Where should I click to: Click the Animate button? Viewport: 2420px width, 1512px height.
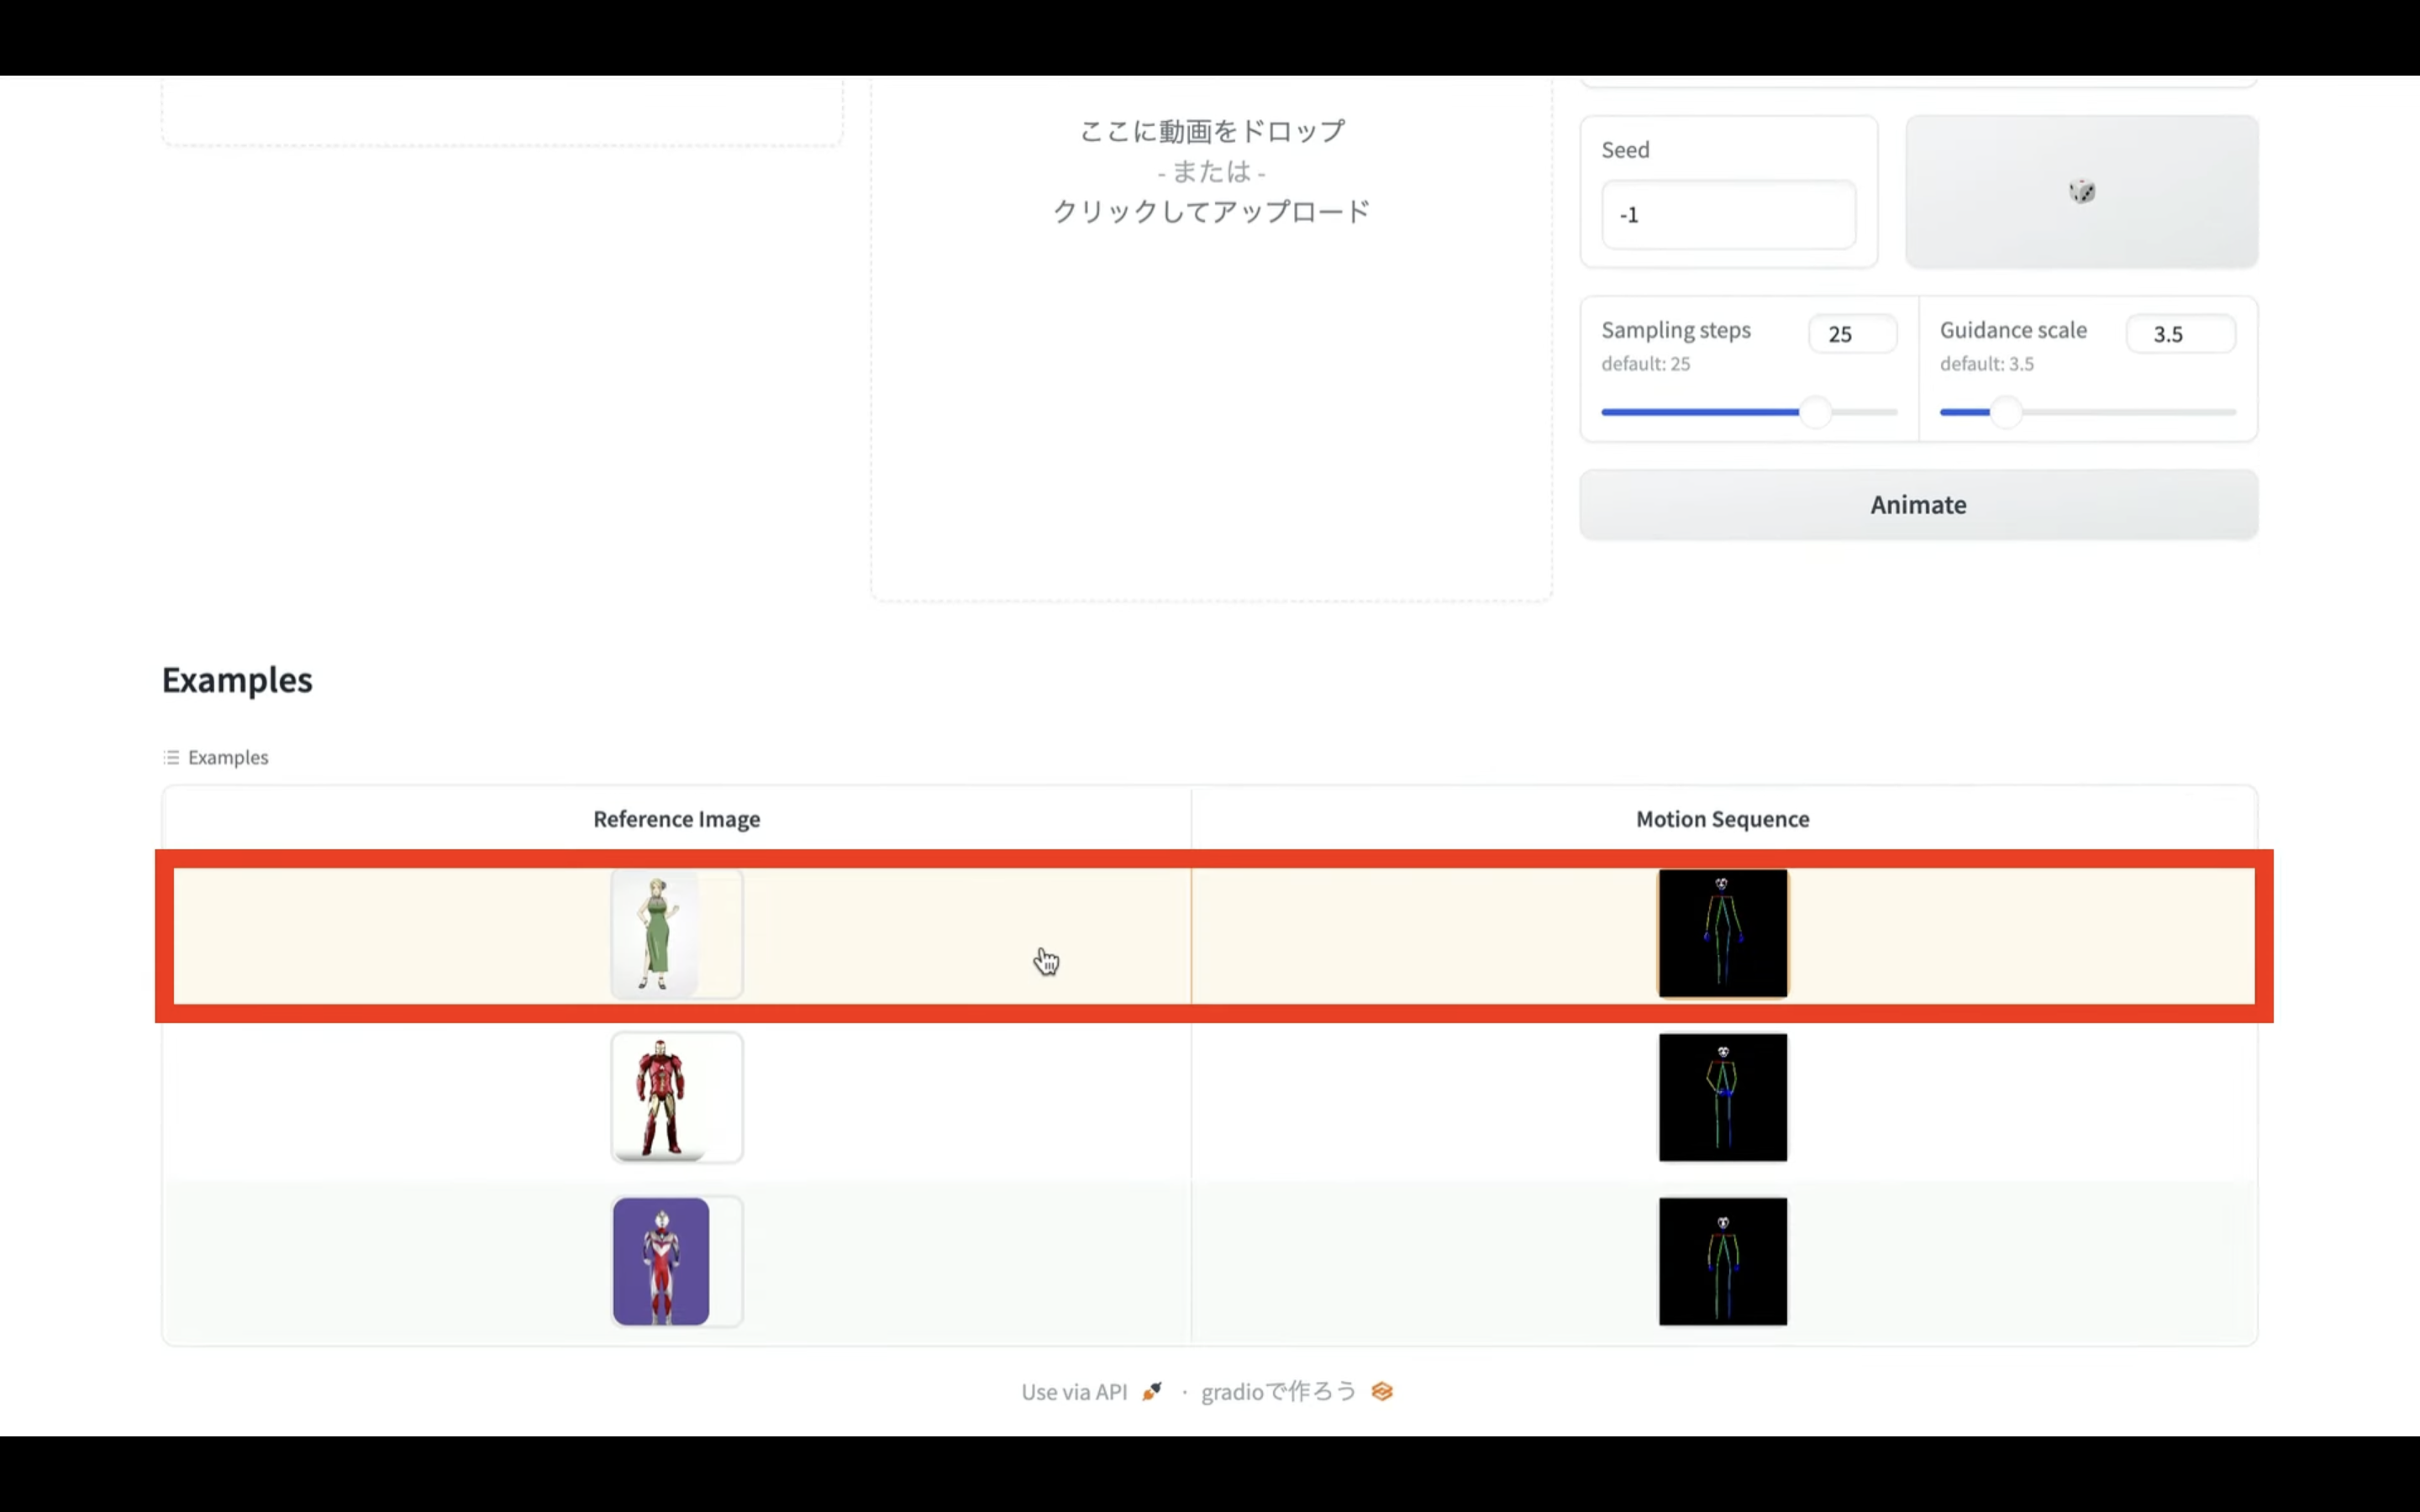pyautogui.click(x=1918, y=505)
